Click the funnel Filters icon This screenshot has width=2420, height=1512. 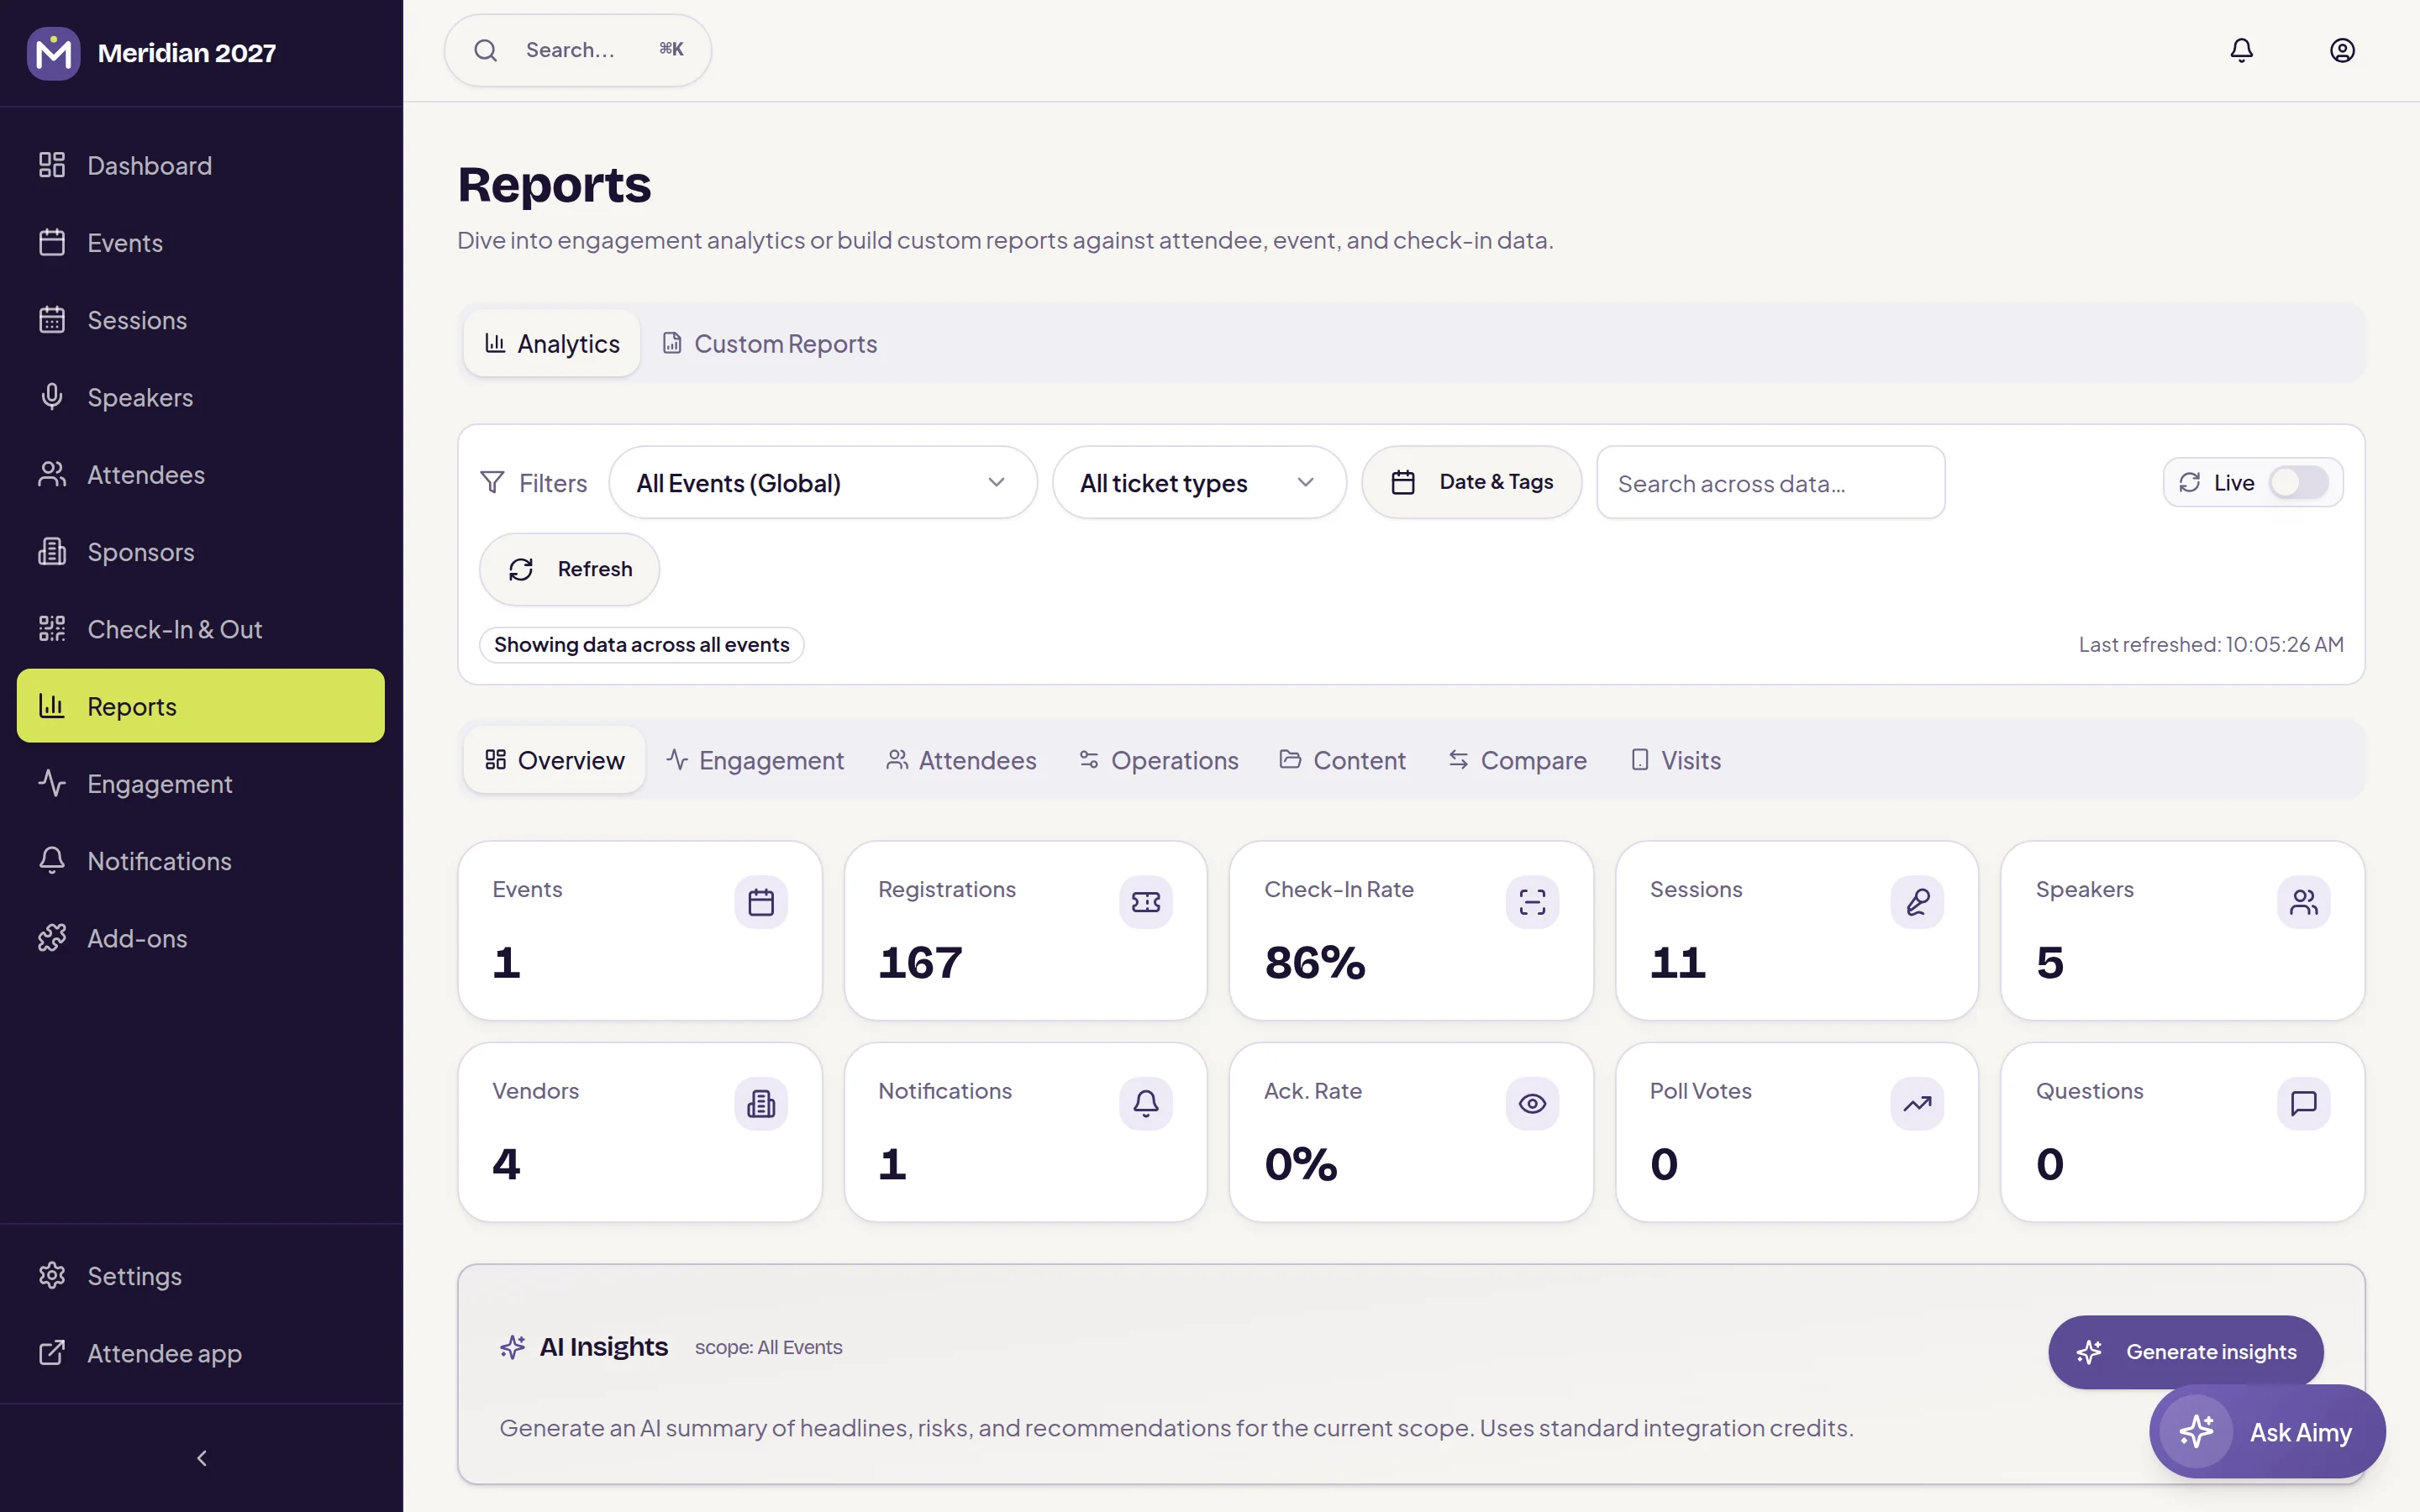pyautogui.click(x=492, y=483)
